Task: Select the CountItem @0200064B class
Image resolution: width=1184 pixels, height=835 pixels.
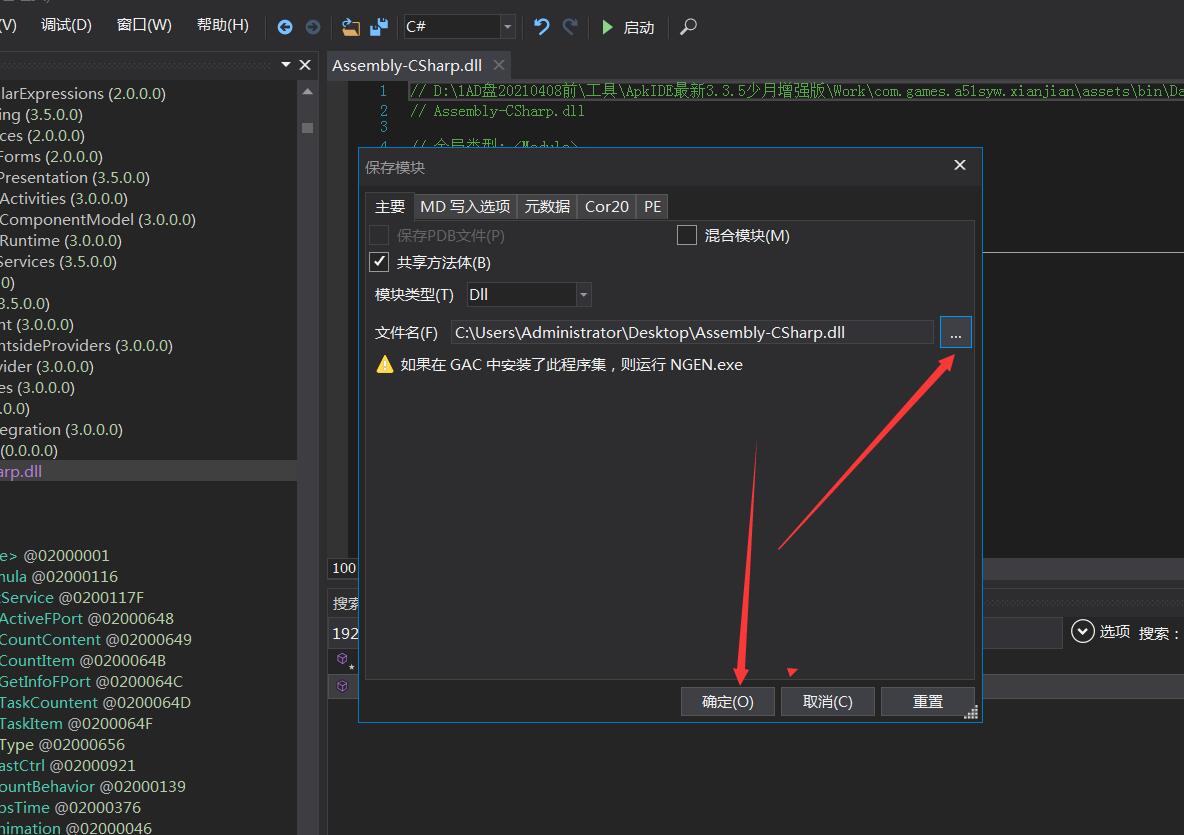Action: 82,661
